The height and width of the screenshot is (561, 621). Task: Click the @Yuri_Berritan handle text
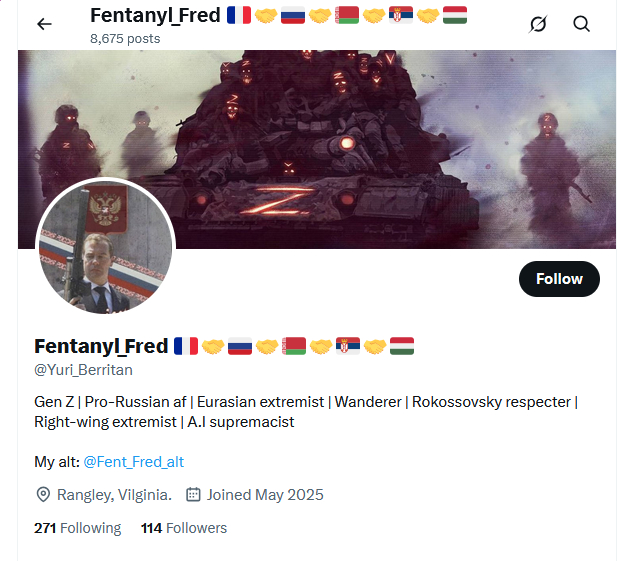point(83,370)
